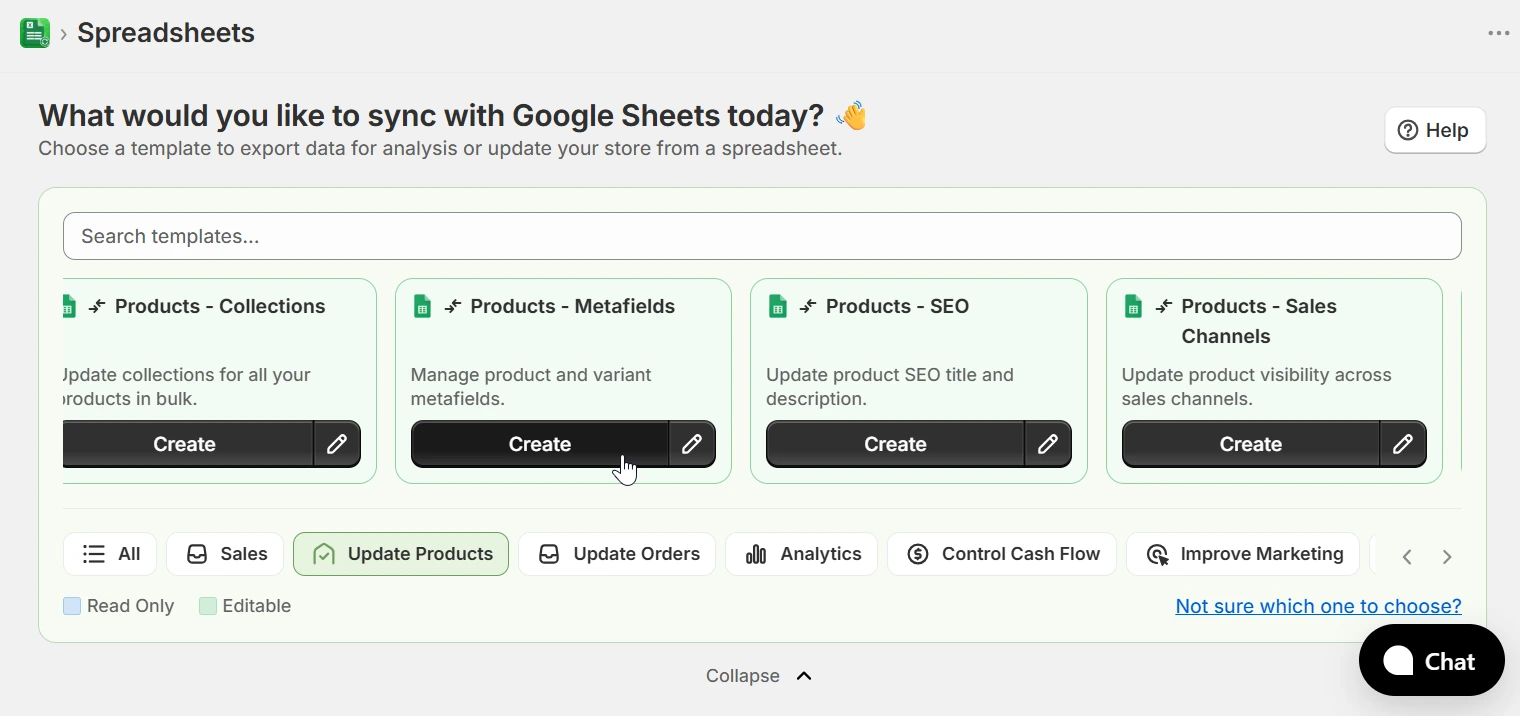Click the Help button
Viewport: 1520px width, 716px height.
(x=1435, y=130)
